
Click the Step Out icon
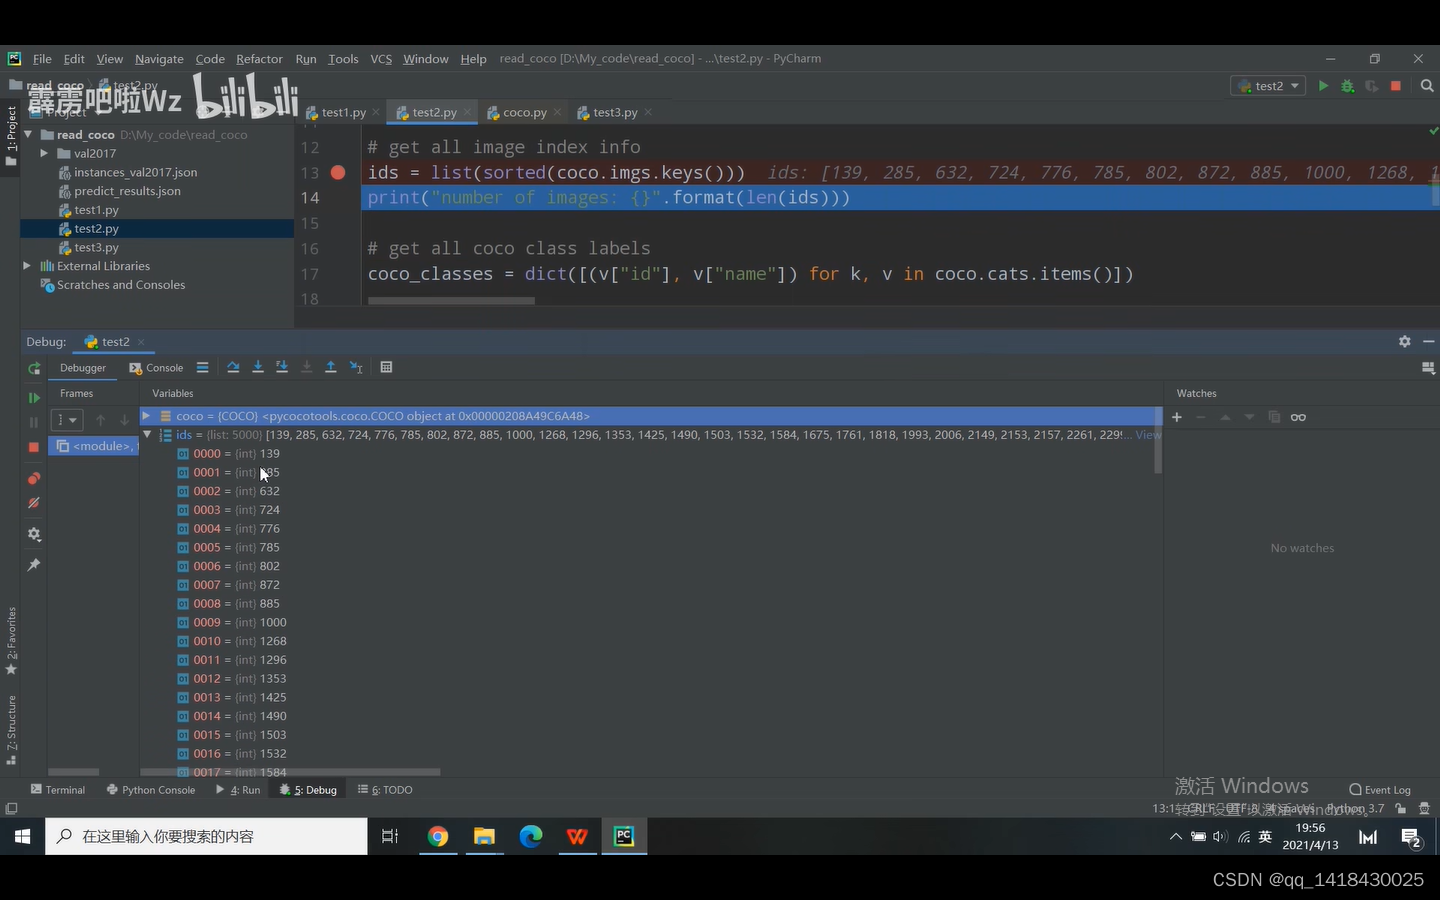tap(330, 367)
